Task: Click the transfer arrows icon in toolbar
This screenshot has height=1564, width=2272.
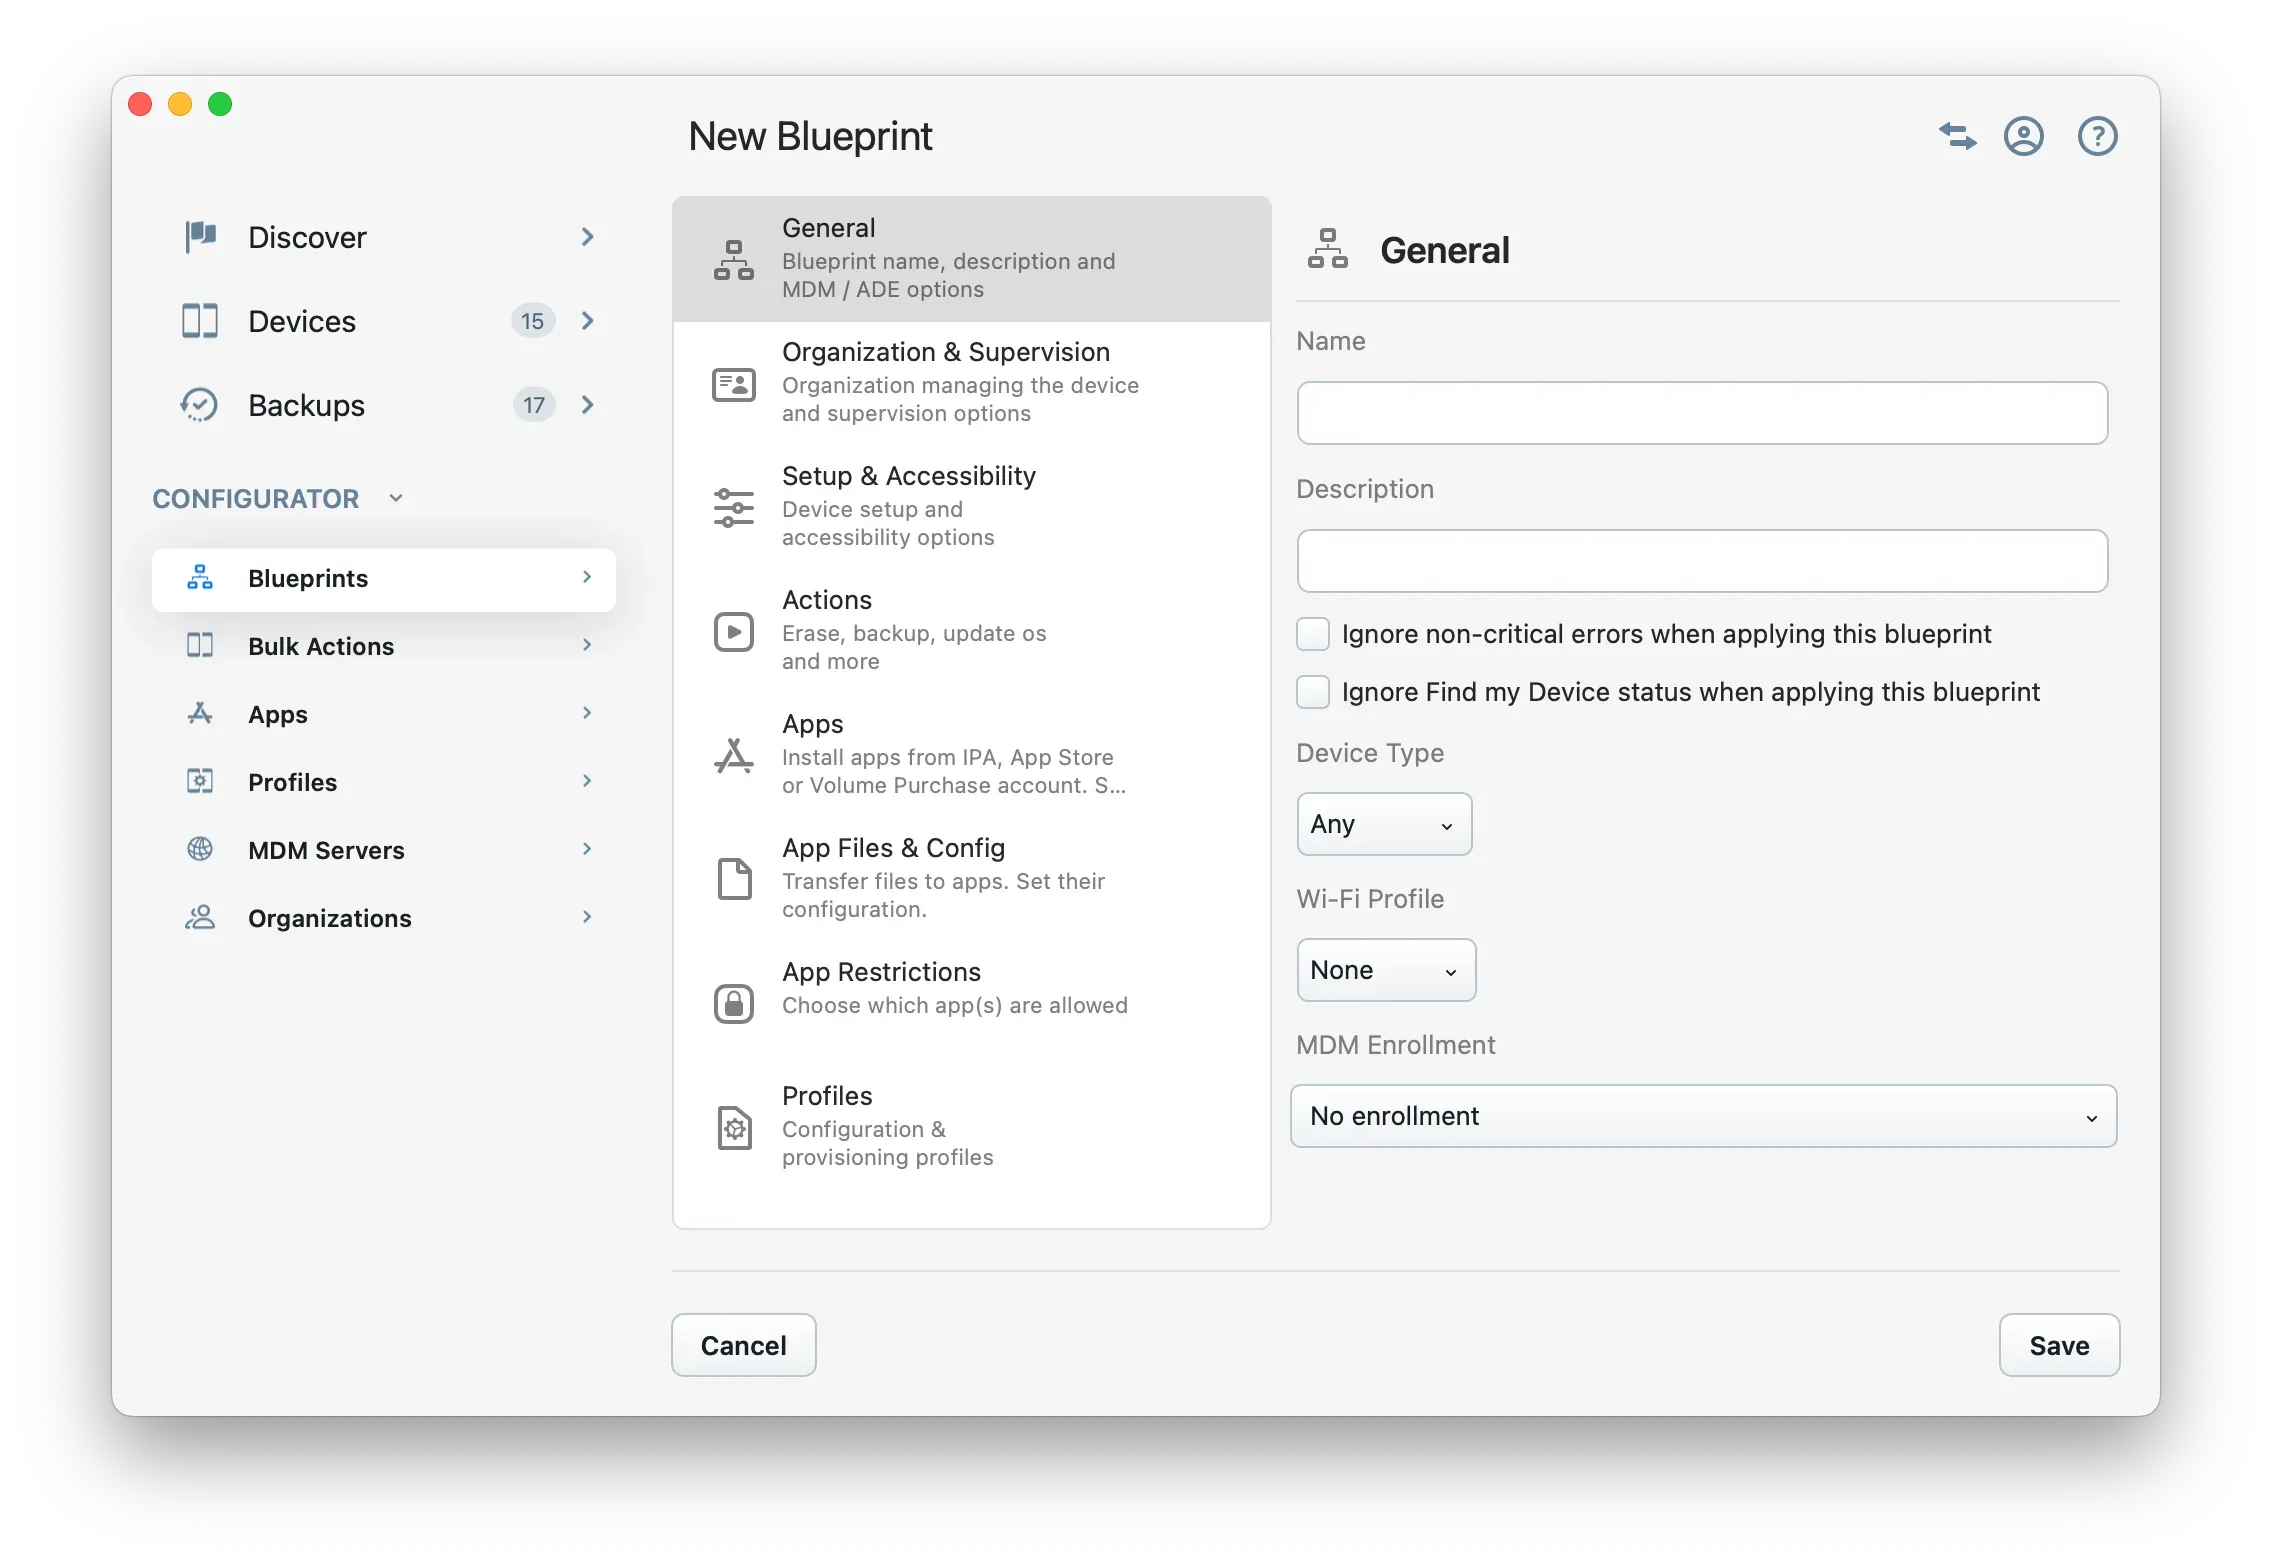Action: click(x=1957, y=136)
